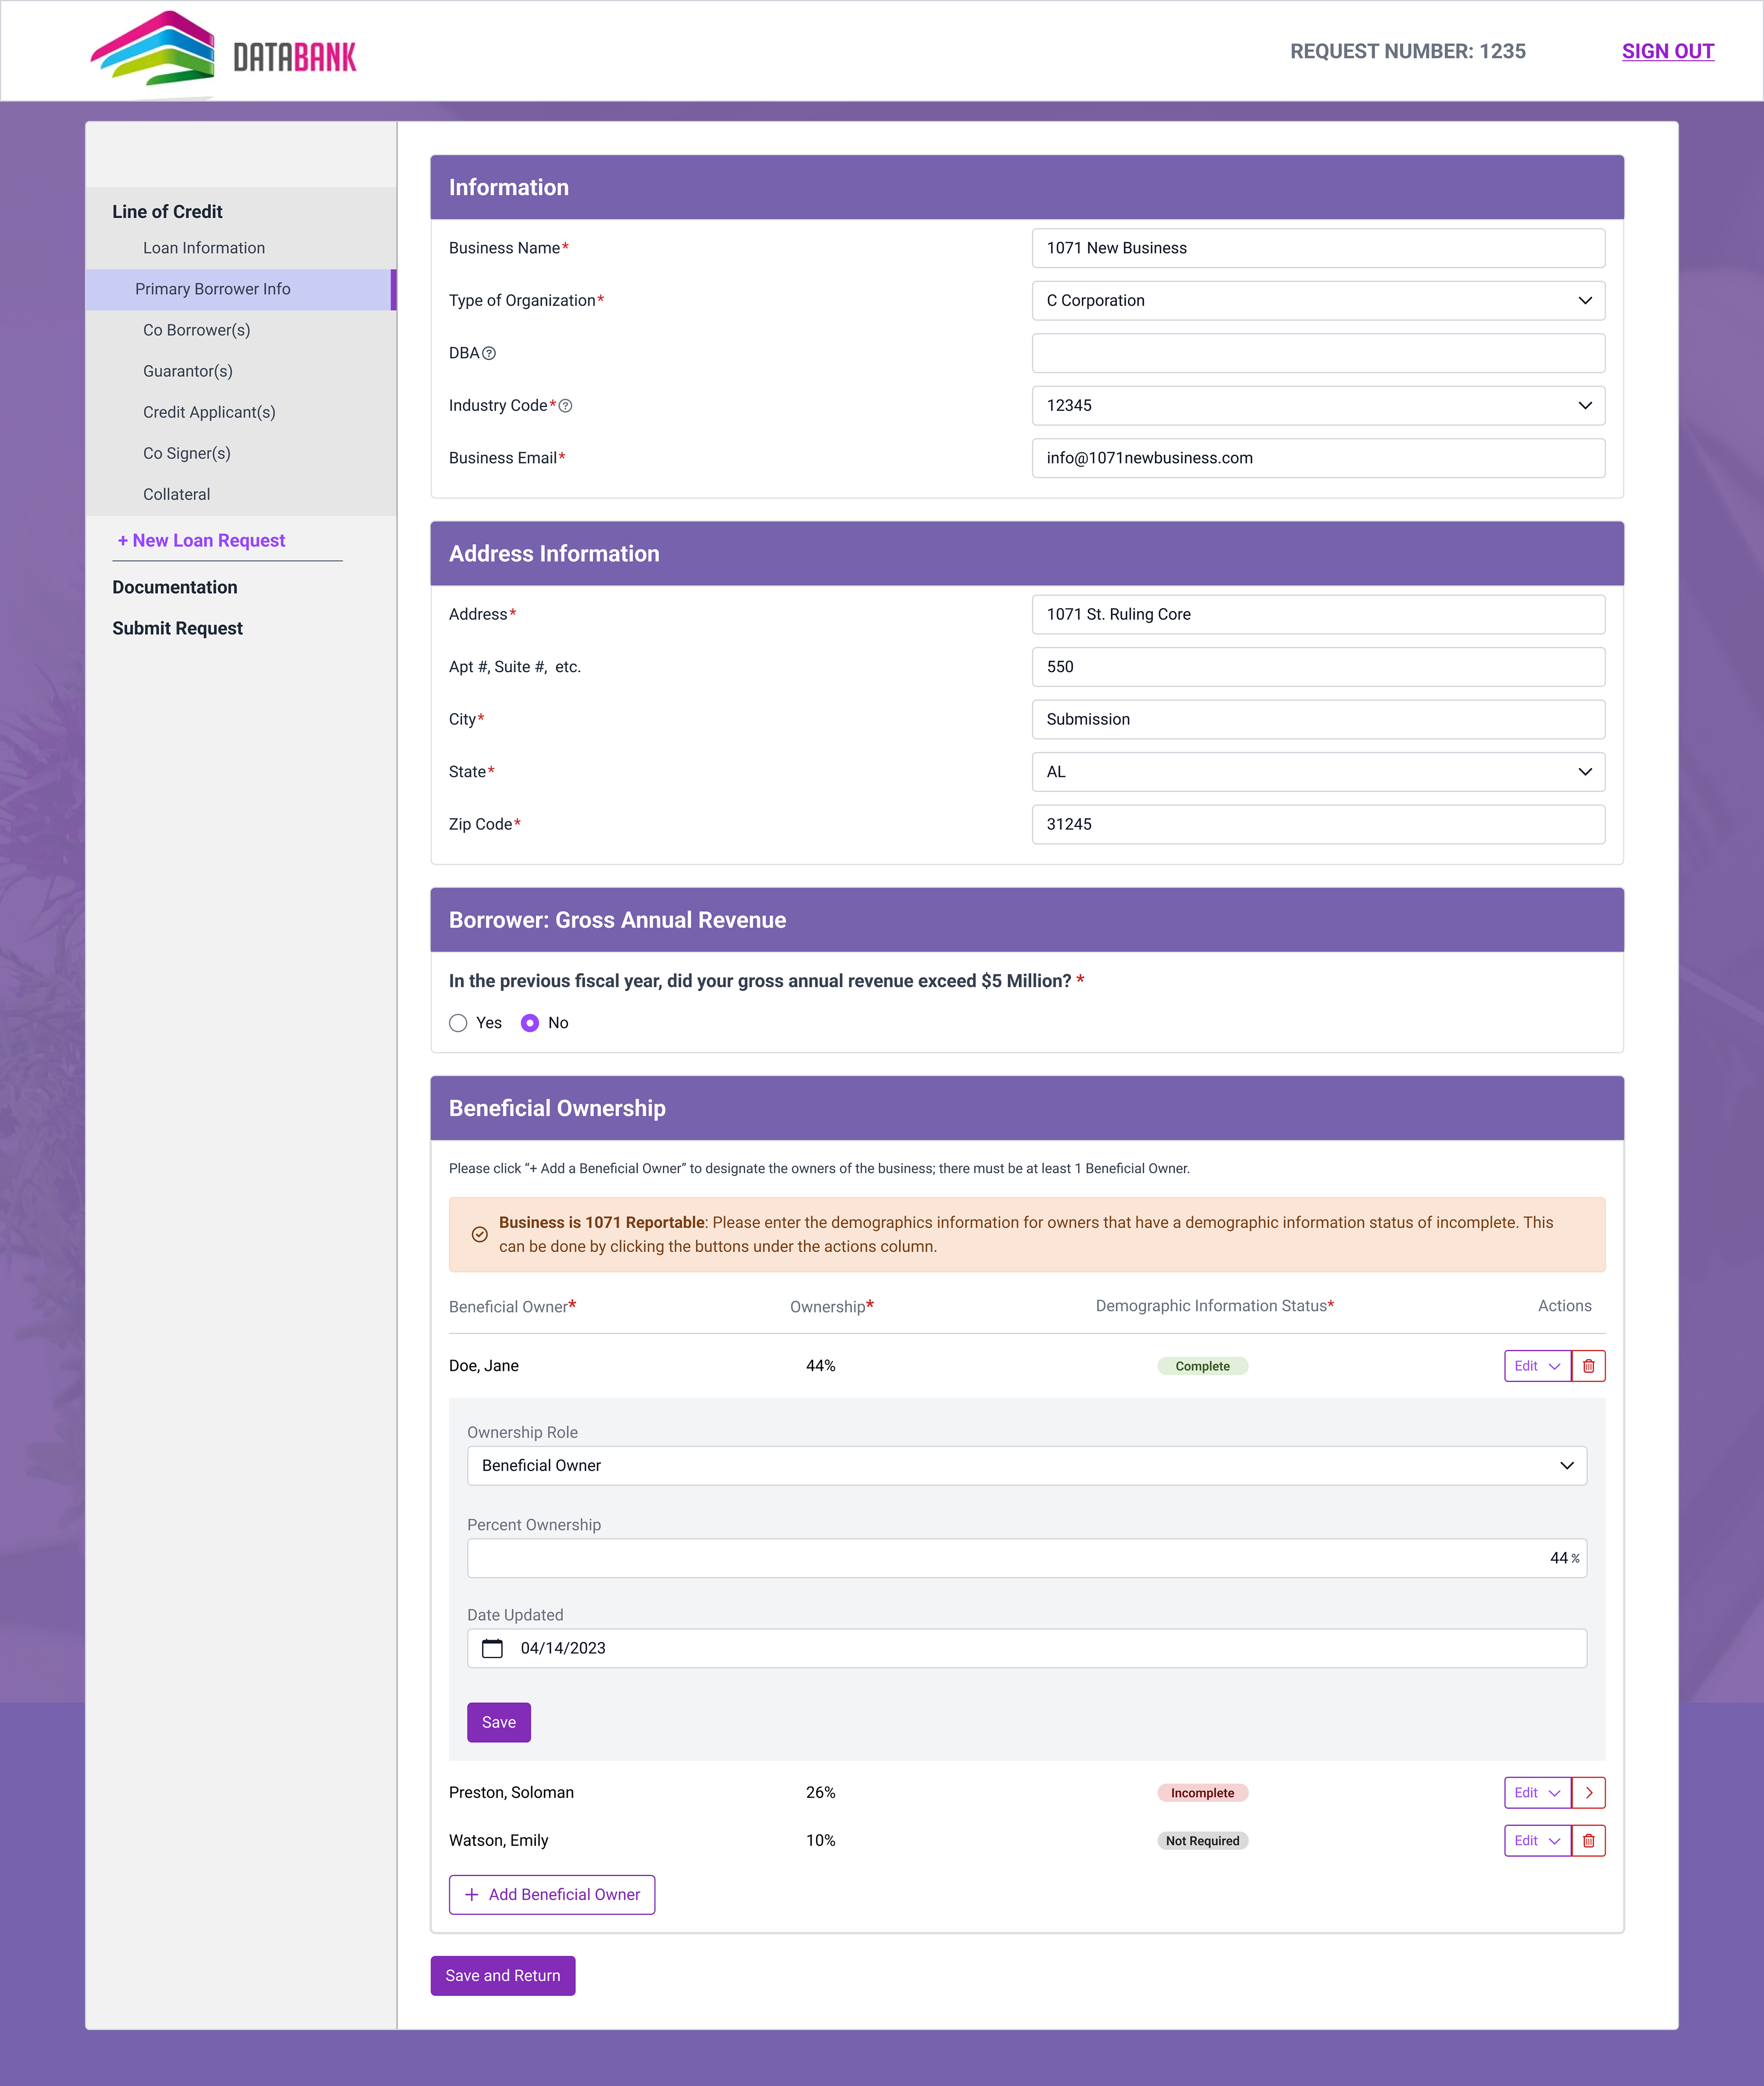The height and width of the screenshot is (2086, 1764).
Task: Open Credit Applicant(s) section
Action: [209, 412]
